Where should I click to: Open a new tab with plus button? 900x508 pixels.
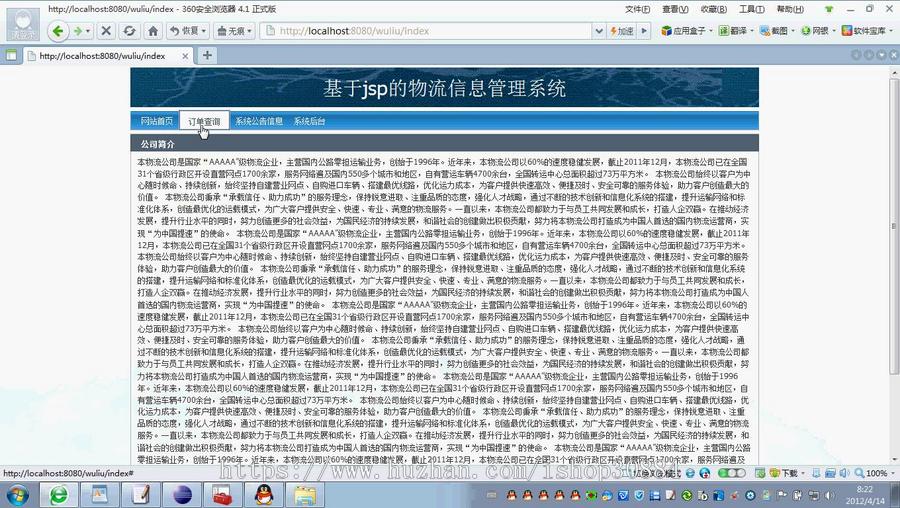(207, 55)
